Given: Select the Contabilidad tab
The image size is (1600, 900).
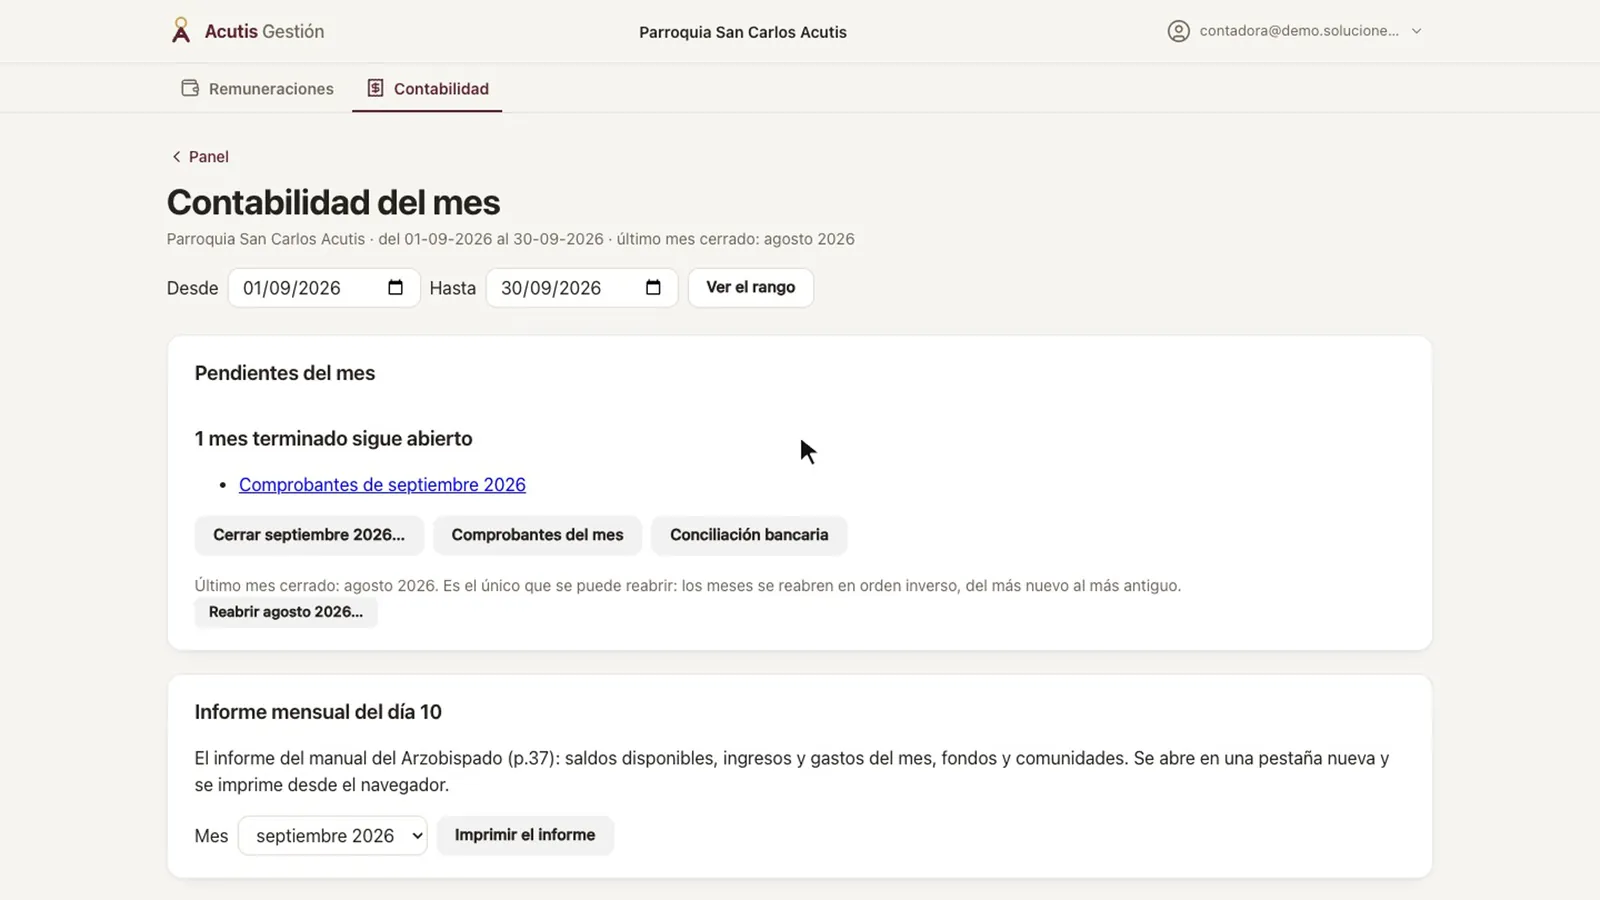Looking at the screenshot, I should click(x=427, y=88).
